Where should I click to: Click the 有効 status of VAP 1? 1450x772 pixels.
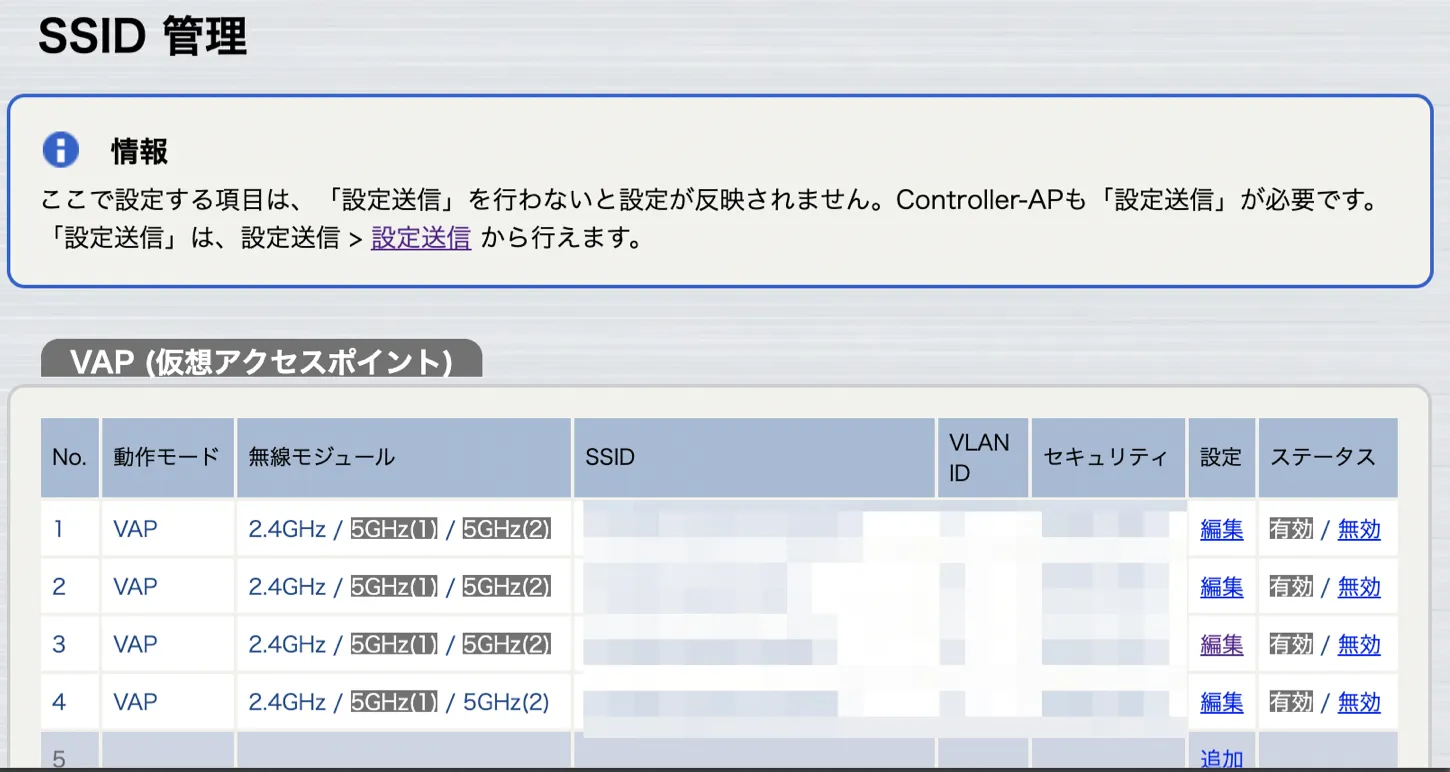click(1290, 529)
